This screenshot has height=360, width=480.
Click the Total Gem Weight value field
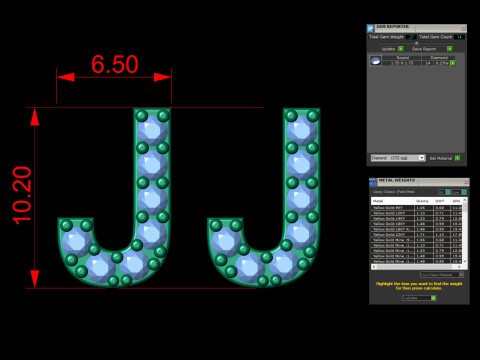(411, 37)
